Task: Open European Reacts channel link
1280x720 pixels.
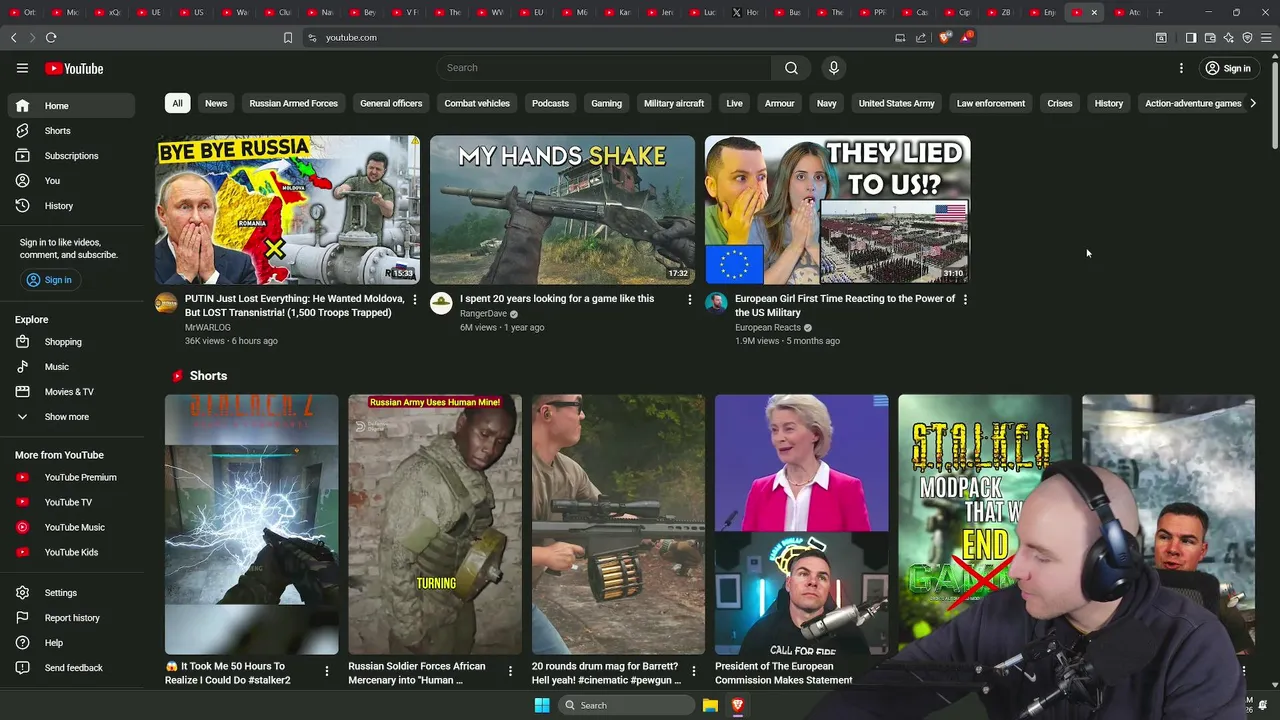Action: (767, 327)
